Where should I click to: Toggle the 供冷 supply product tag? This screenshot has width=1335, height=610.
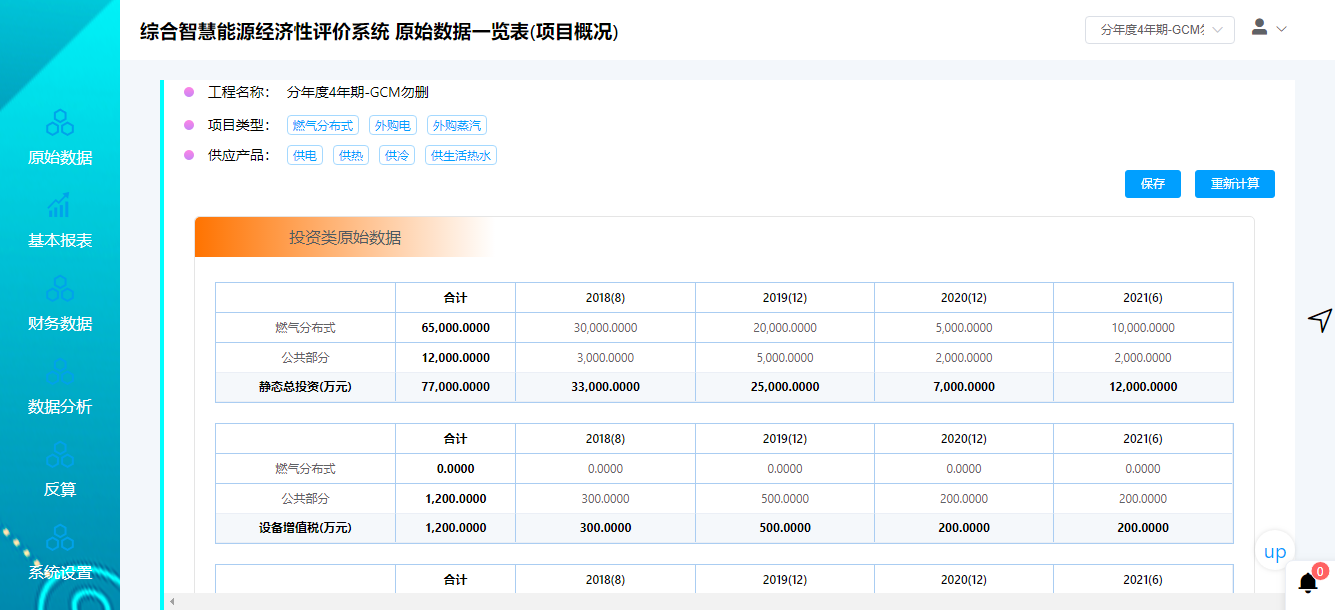click(397, 156)
